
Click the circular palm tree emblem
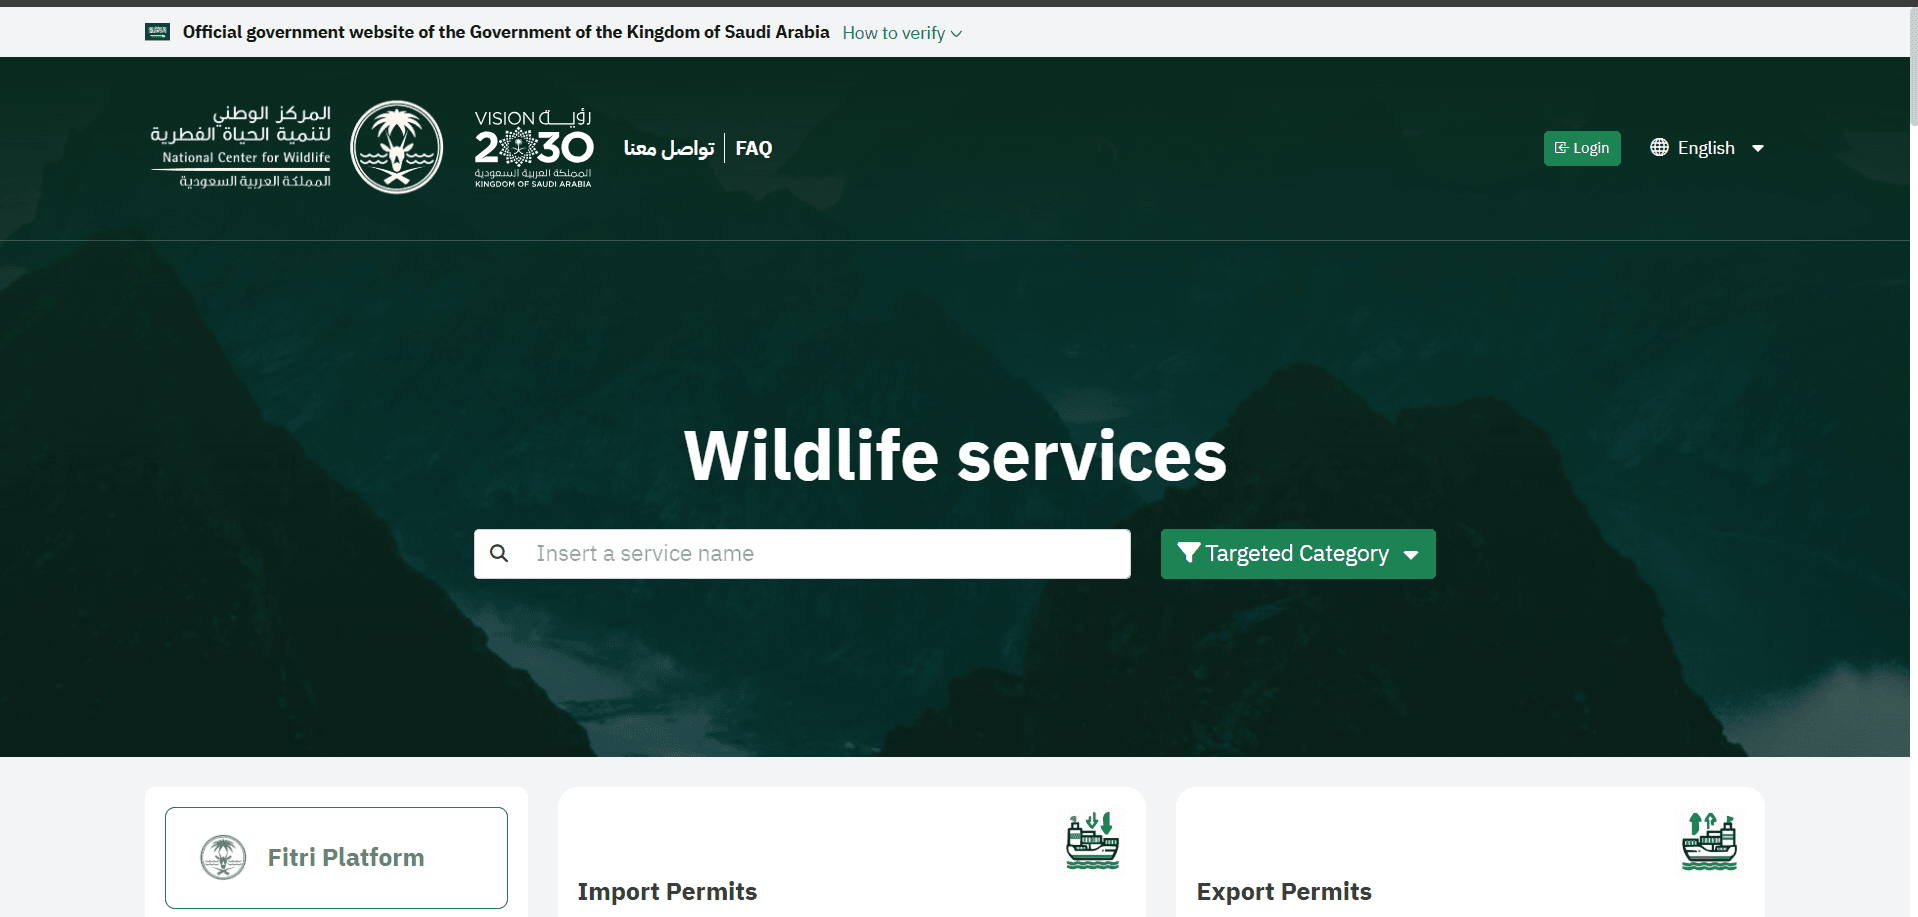pyautogui.click(x=396, y=146)
